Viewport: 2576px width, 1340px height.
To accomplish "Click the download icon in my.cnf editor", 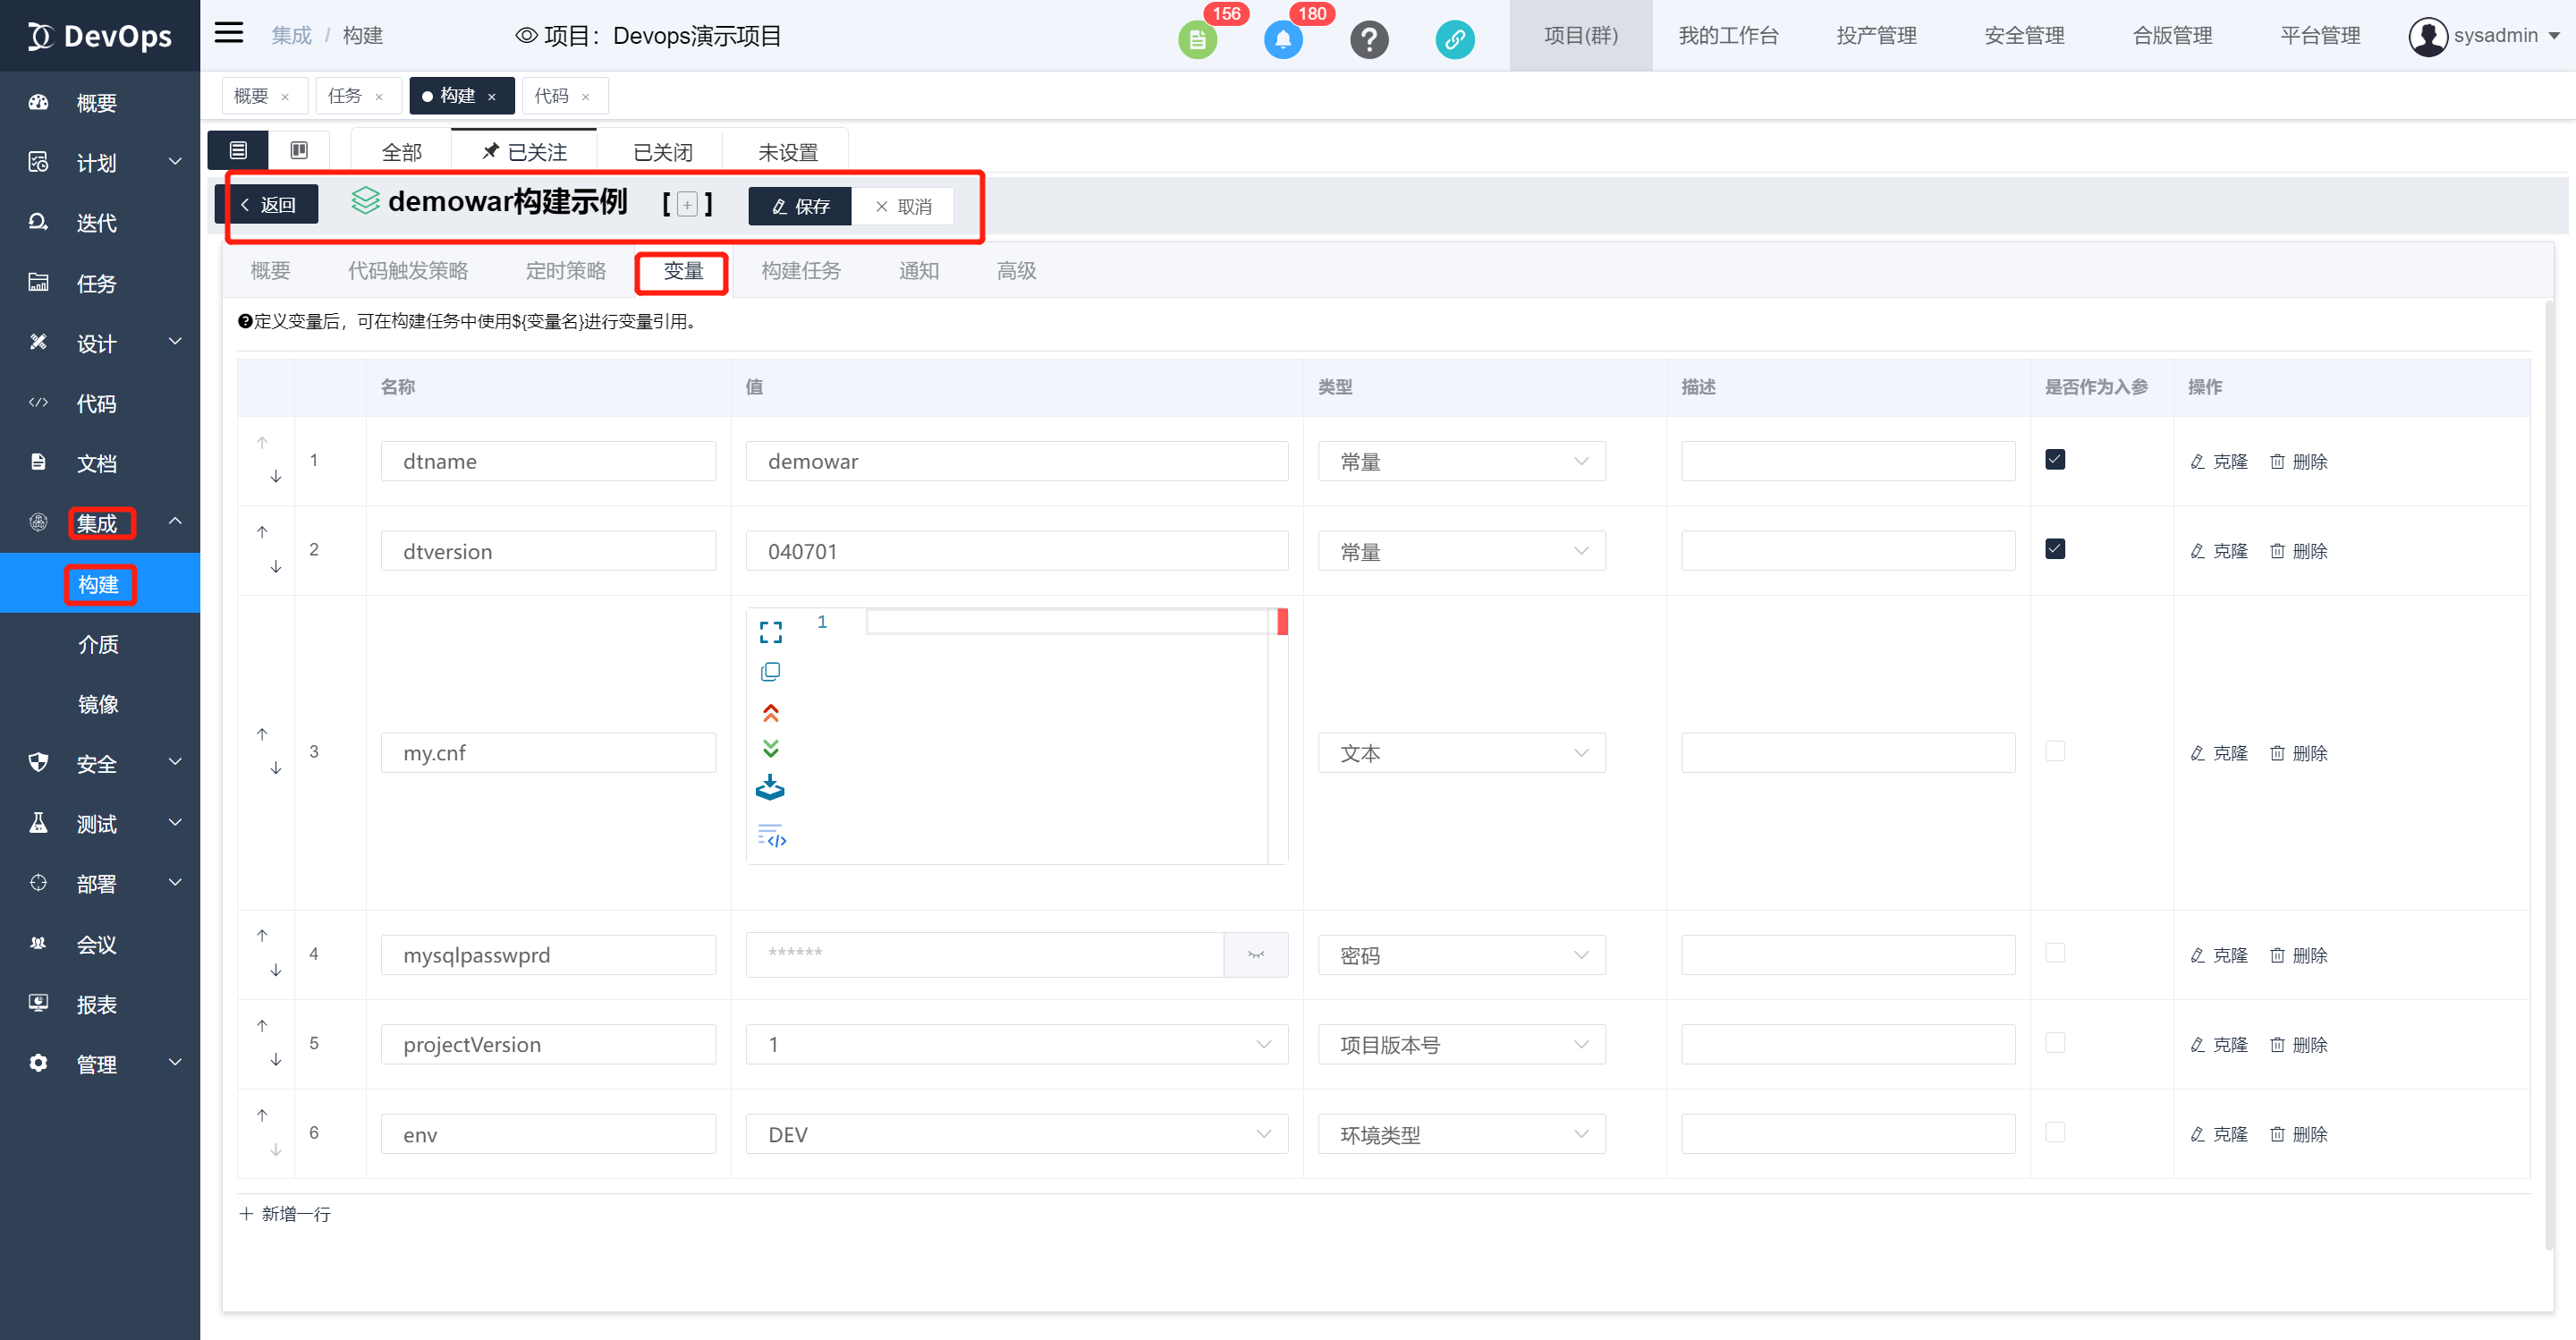I will [770, 788].
